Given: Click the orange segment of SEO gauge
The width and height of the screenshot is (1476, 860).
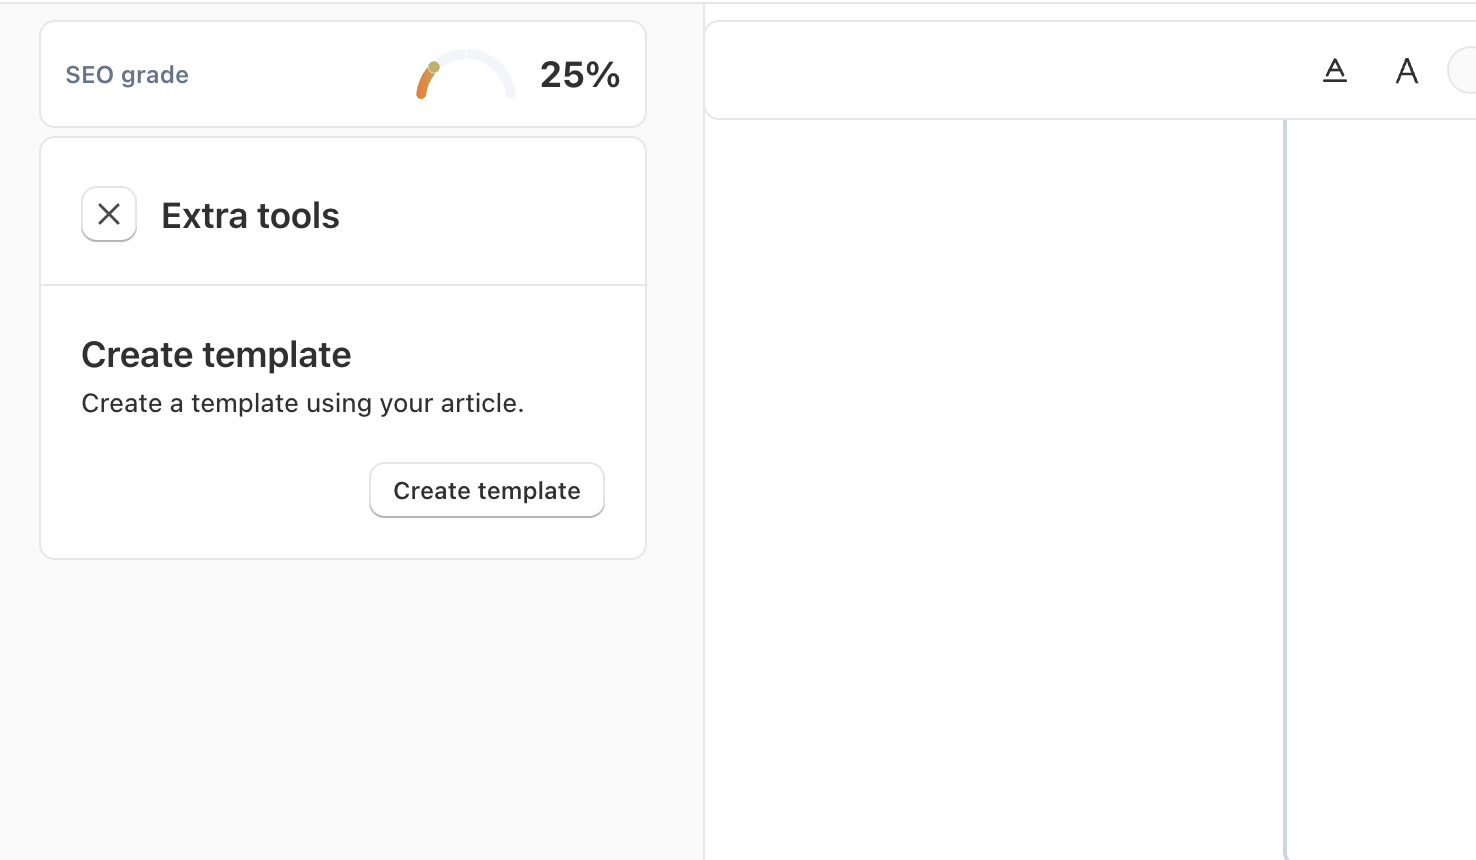Looking at the screenshot, I should point(424,86).
